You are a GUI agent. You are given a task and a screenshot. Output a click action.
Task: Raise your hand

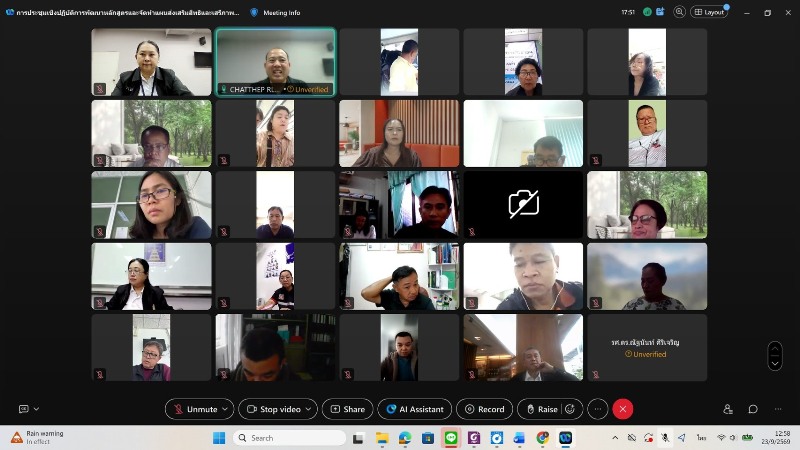click(542, 409)
